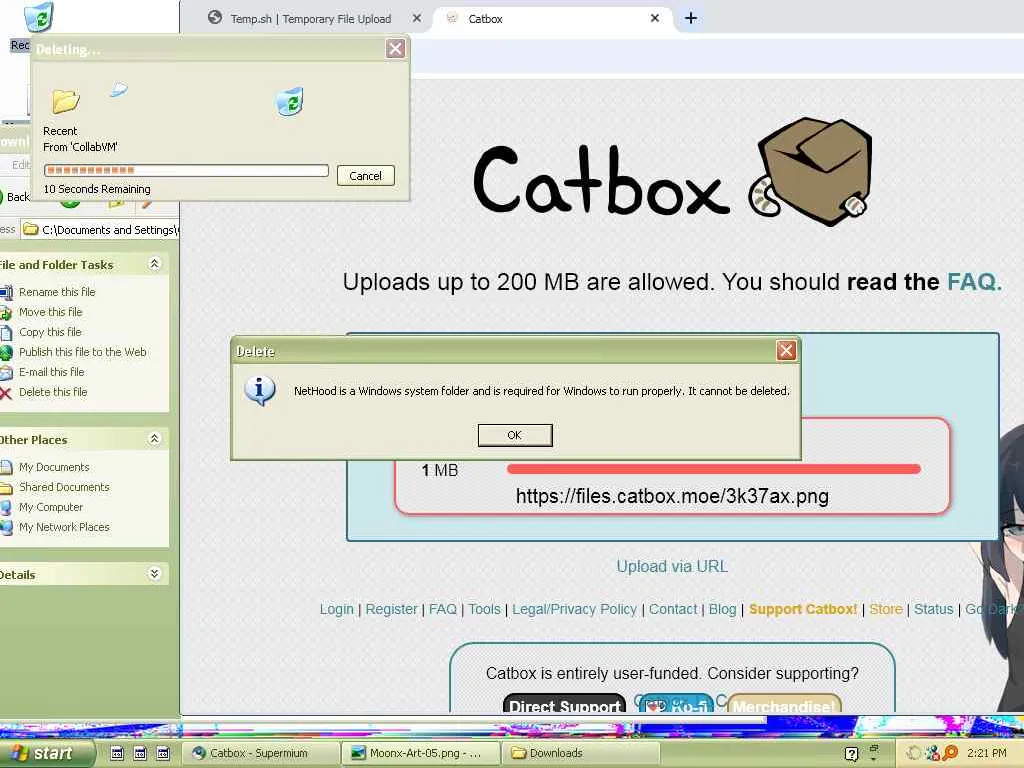
Task: Open My Network Places
Action: click(x=64, y=527)
